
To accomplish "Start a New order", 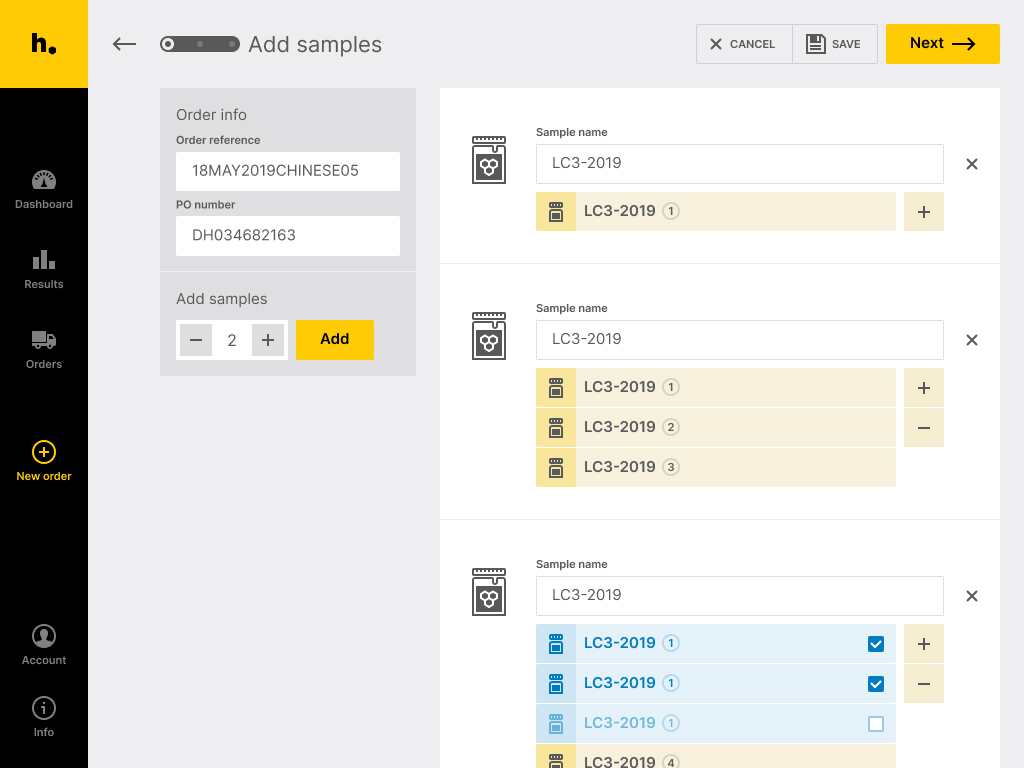I will (44, 462).
